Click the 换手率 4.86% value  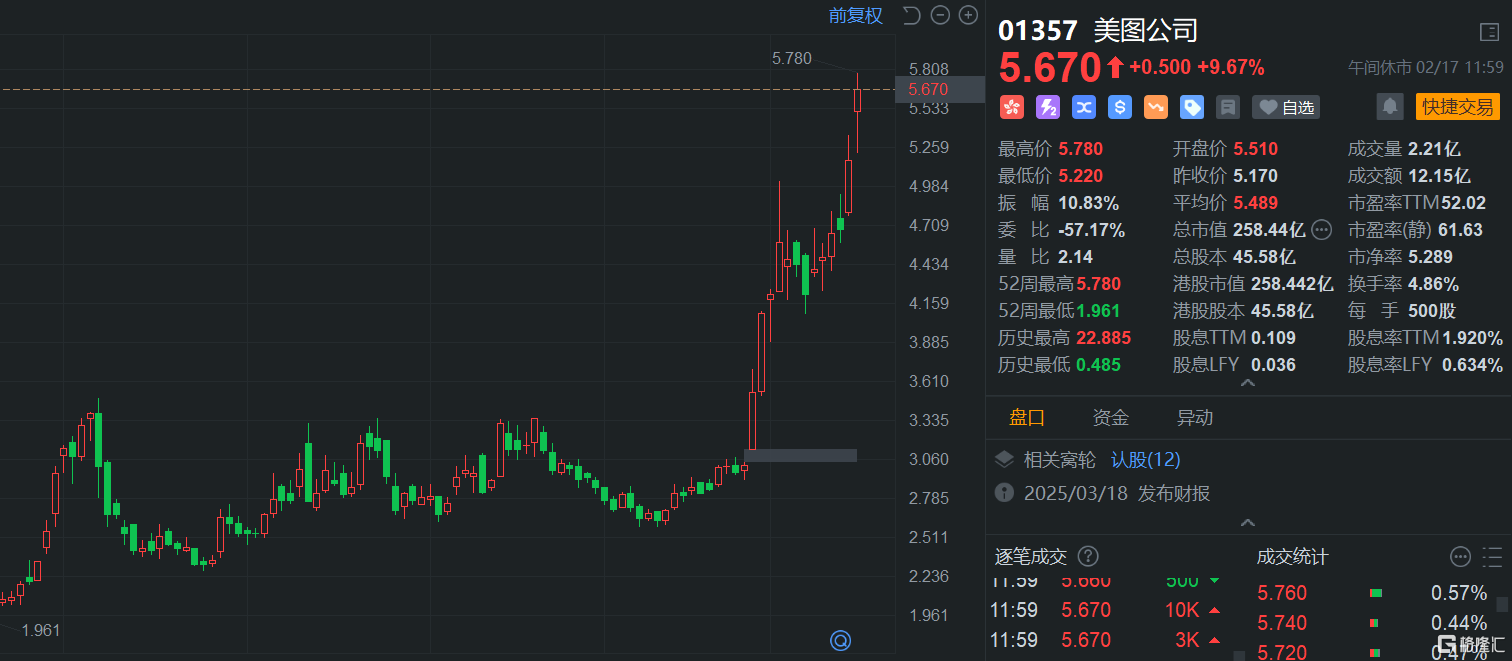[1433, 284]
